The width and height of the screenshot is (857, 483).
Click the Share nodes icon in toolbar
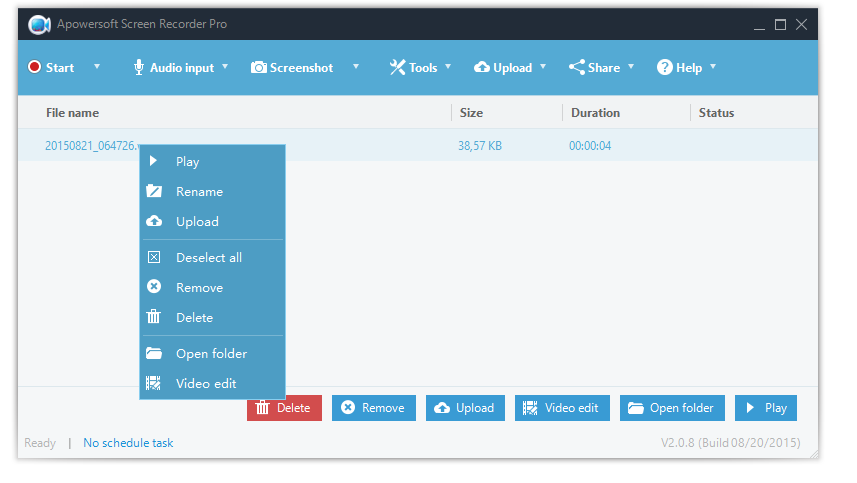[577, 67]
